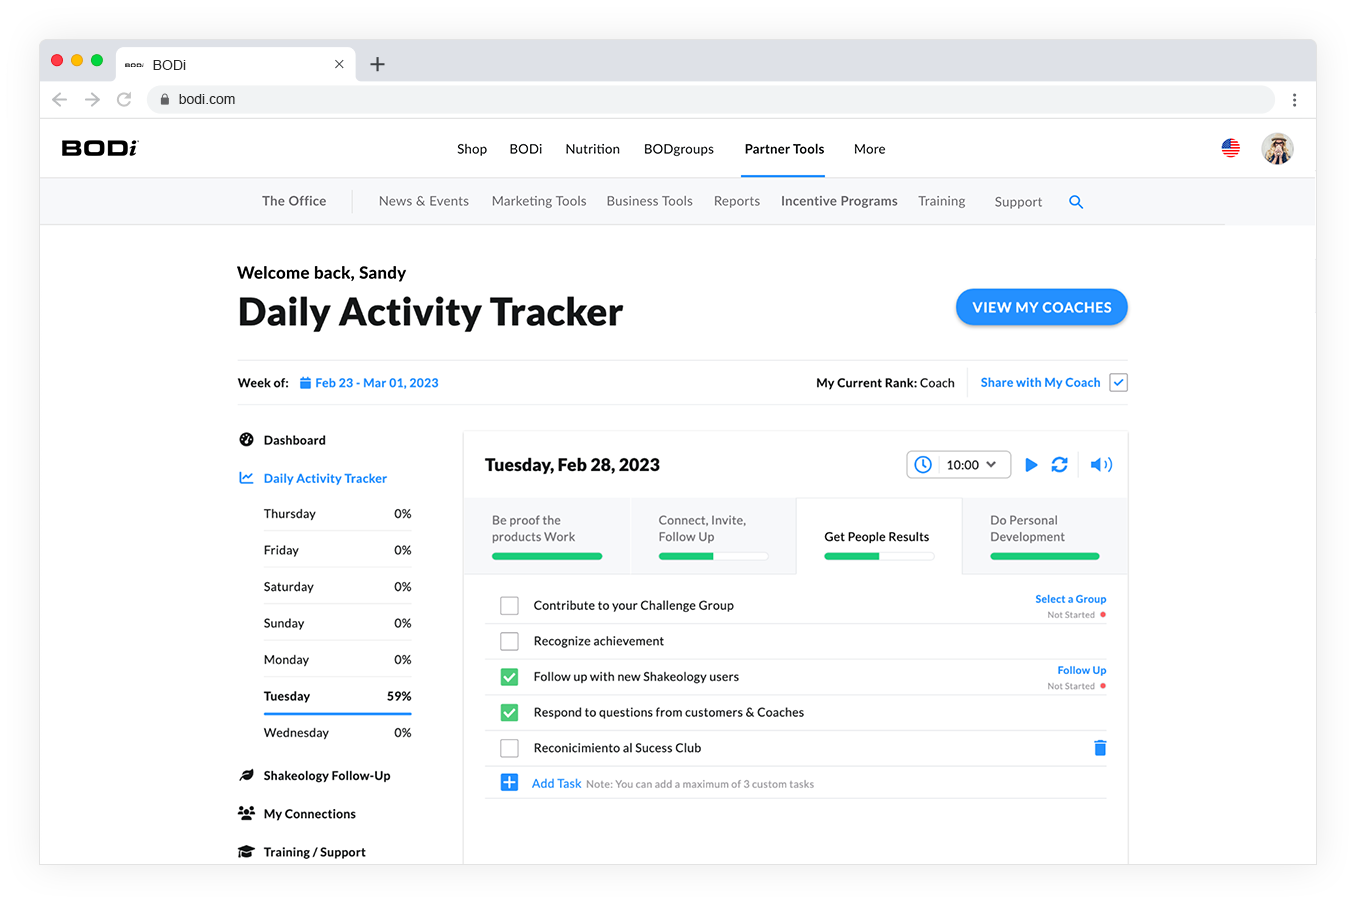The width and height of the screenshot is (1362, 909).
Task: Check the Recognize achievement task
Action: pos(509,641)
